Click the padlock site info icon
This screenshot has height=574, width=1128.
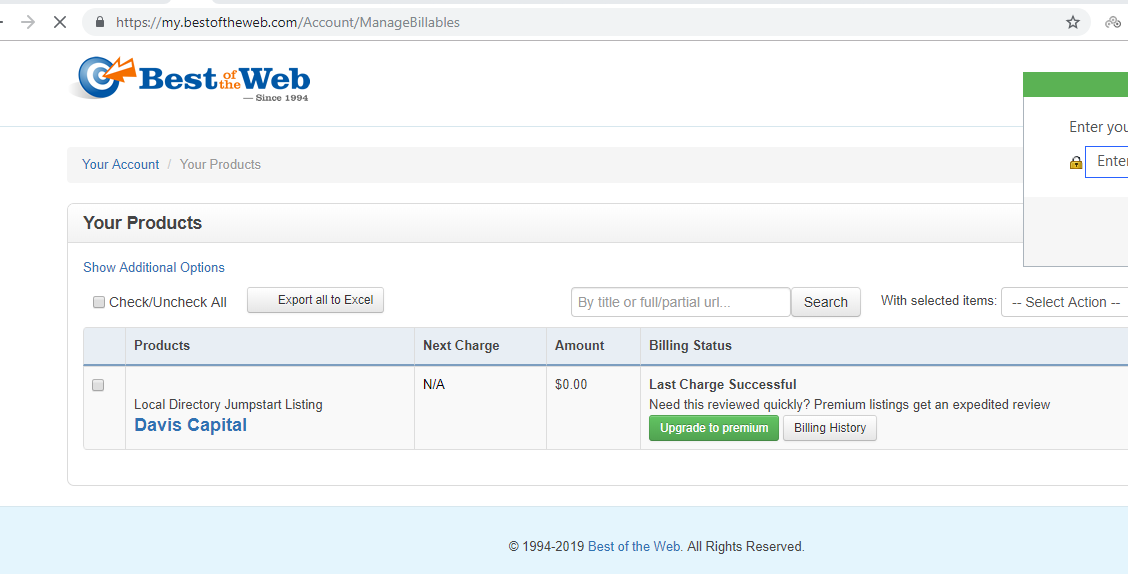(x=100, y=22)
